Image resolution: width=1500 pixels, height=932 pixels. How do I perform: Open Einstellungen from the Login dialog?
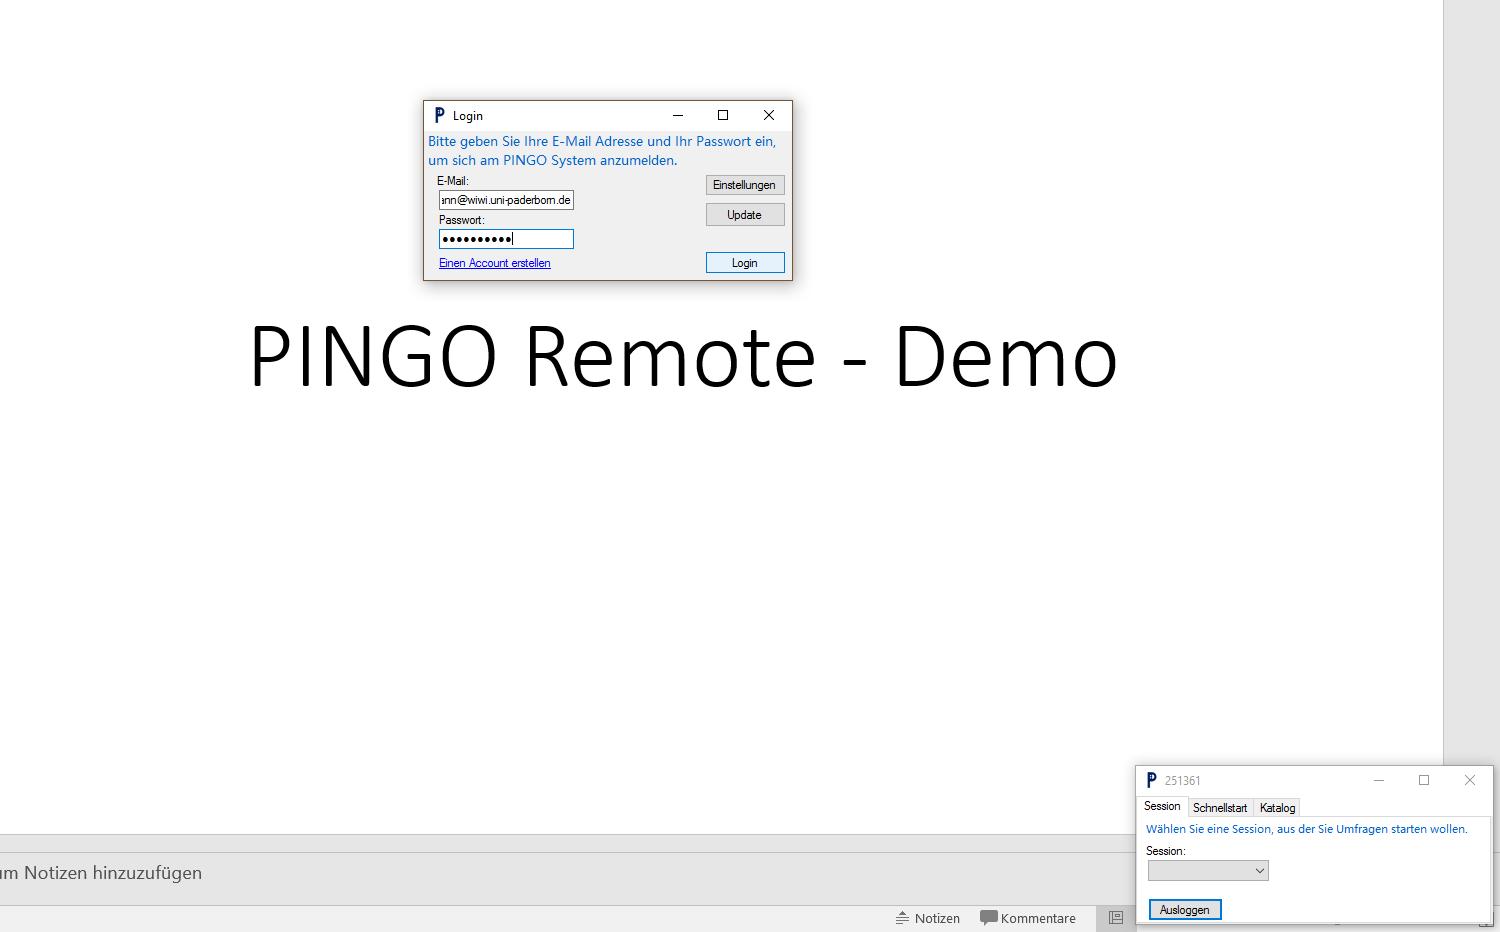(x=745, y=185)
